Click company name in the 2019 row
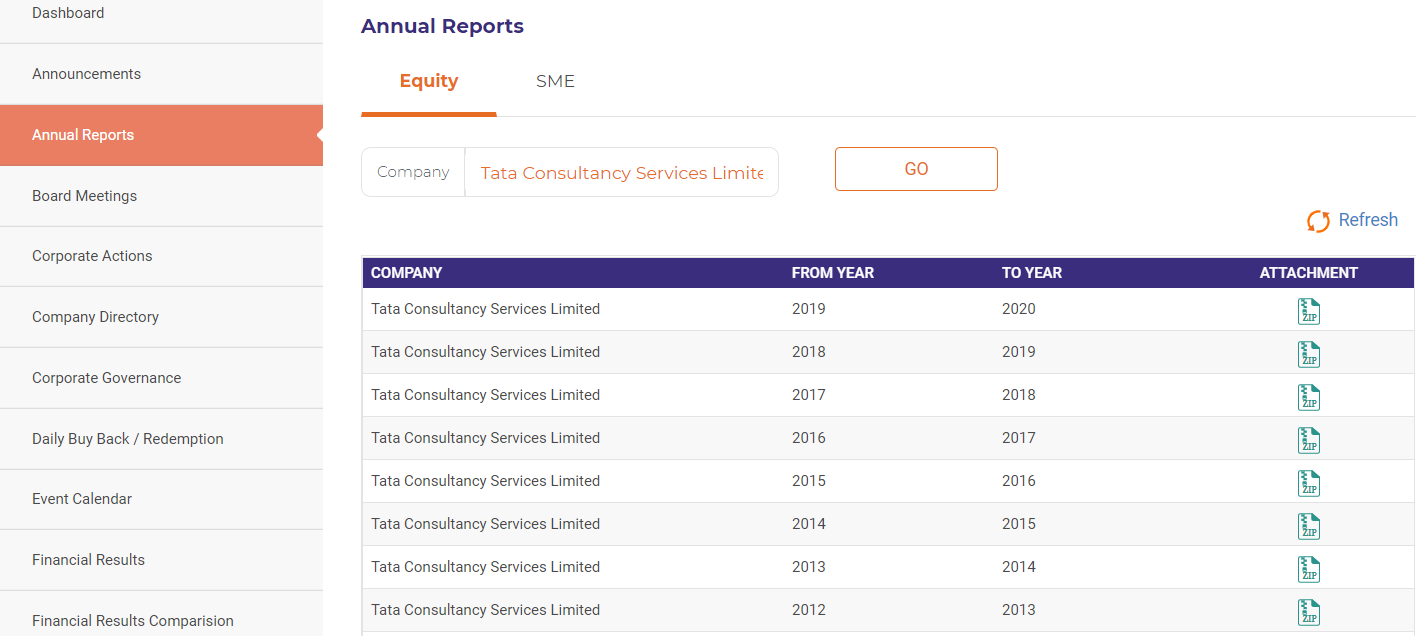Image resolution: width=1416 pixels, height=636 pixels. coord(485,309)
